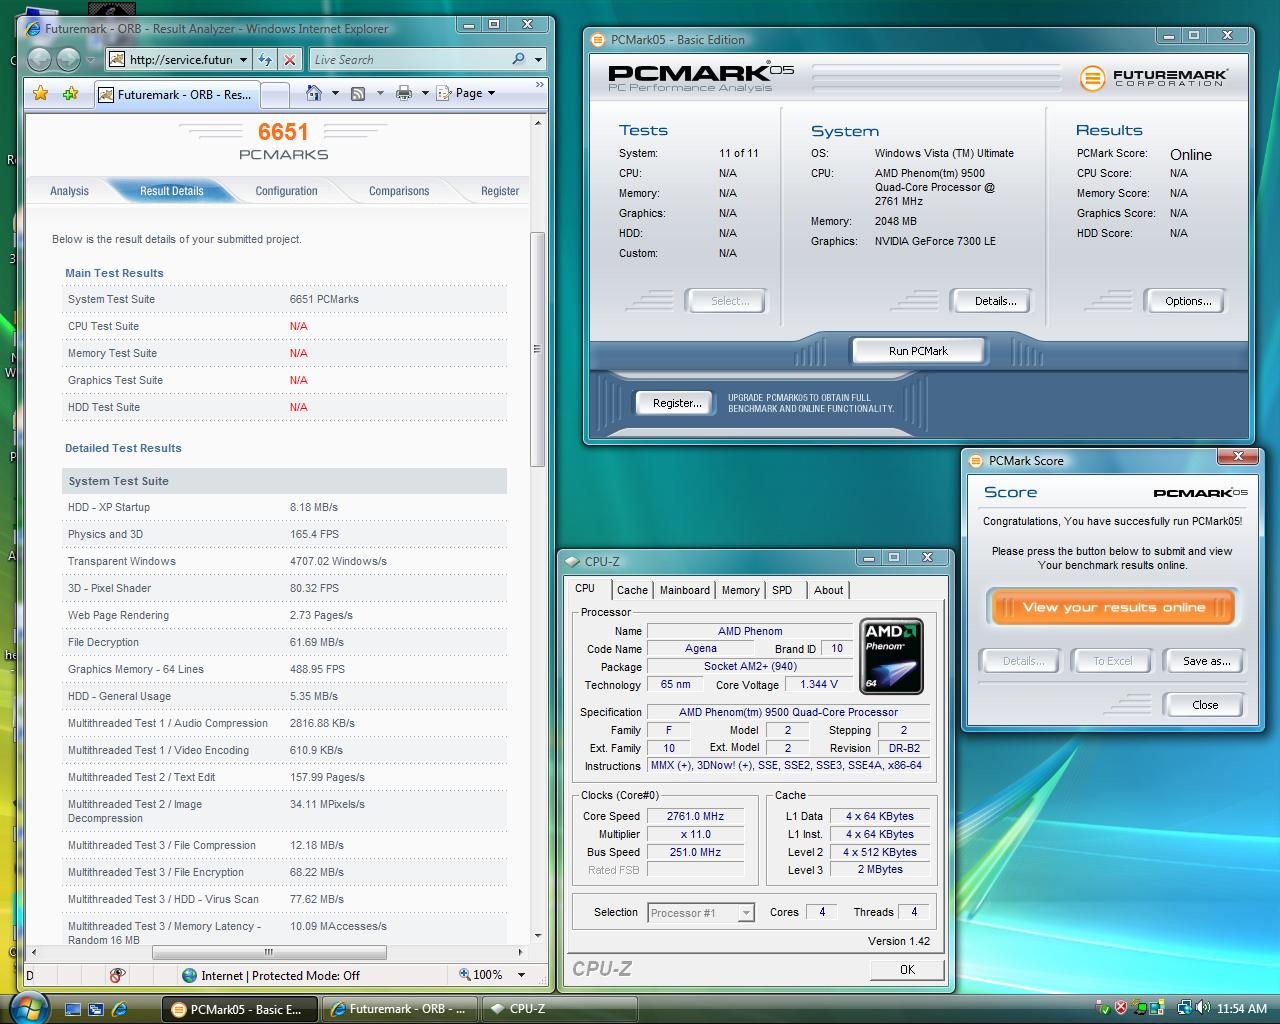This screenshot has width=1280, height=1024.
Task: Click the Options... button
Action: [1188, 301]
